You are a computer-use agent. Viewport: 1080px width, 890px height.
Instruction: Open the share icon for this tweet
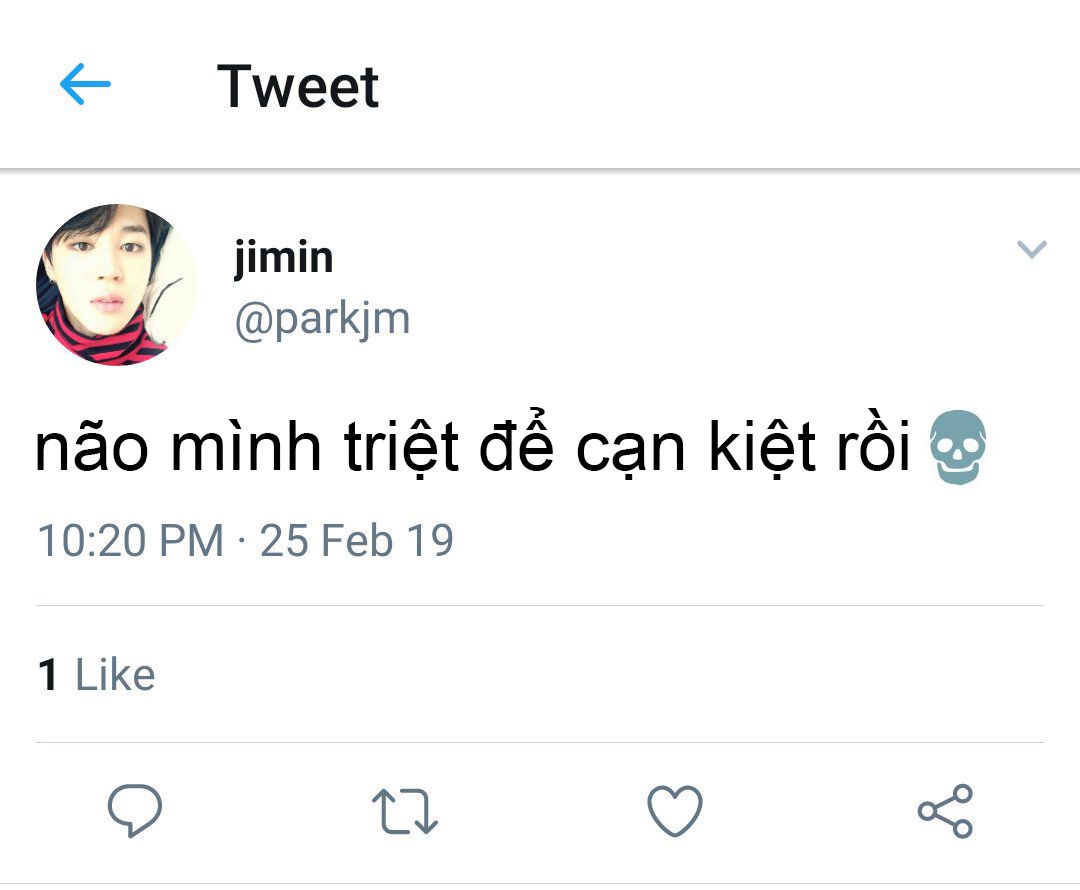[945, 810]
